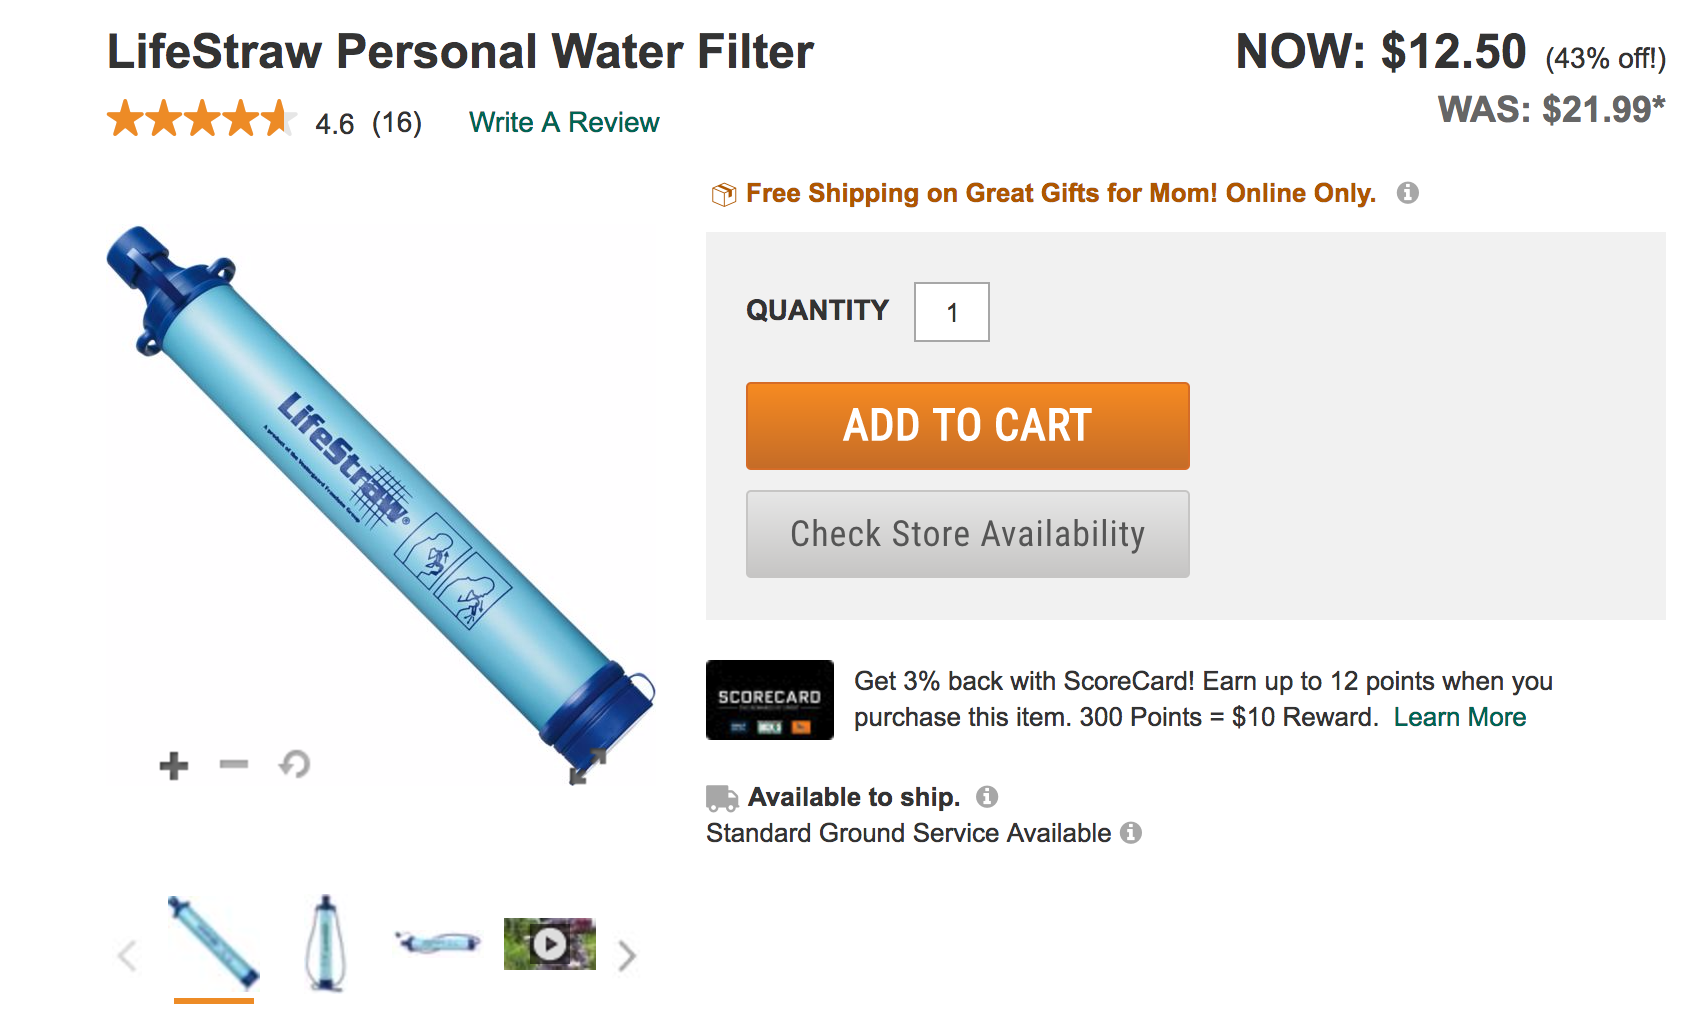Viewport: 1706px width, 1020px height.
Task: Click the quantity input field
Action: coord(951,312)
